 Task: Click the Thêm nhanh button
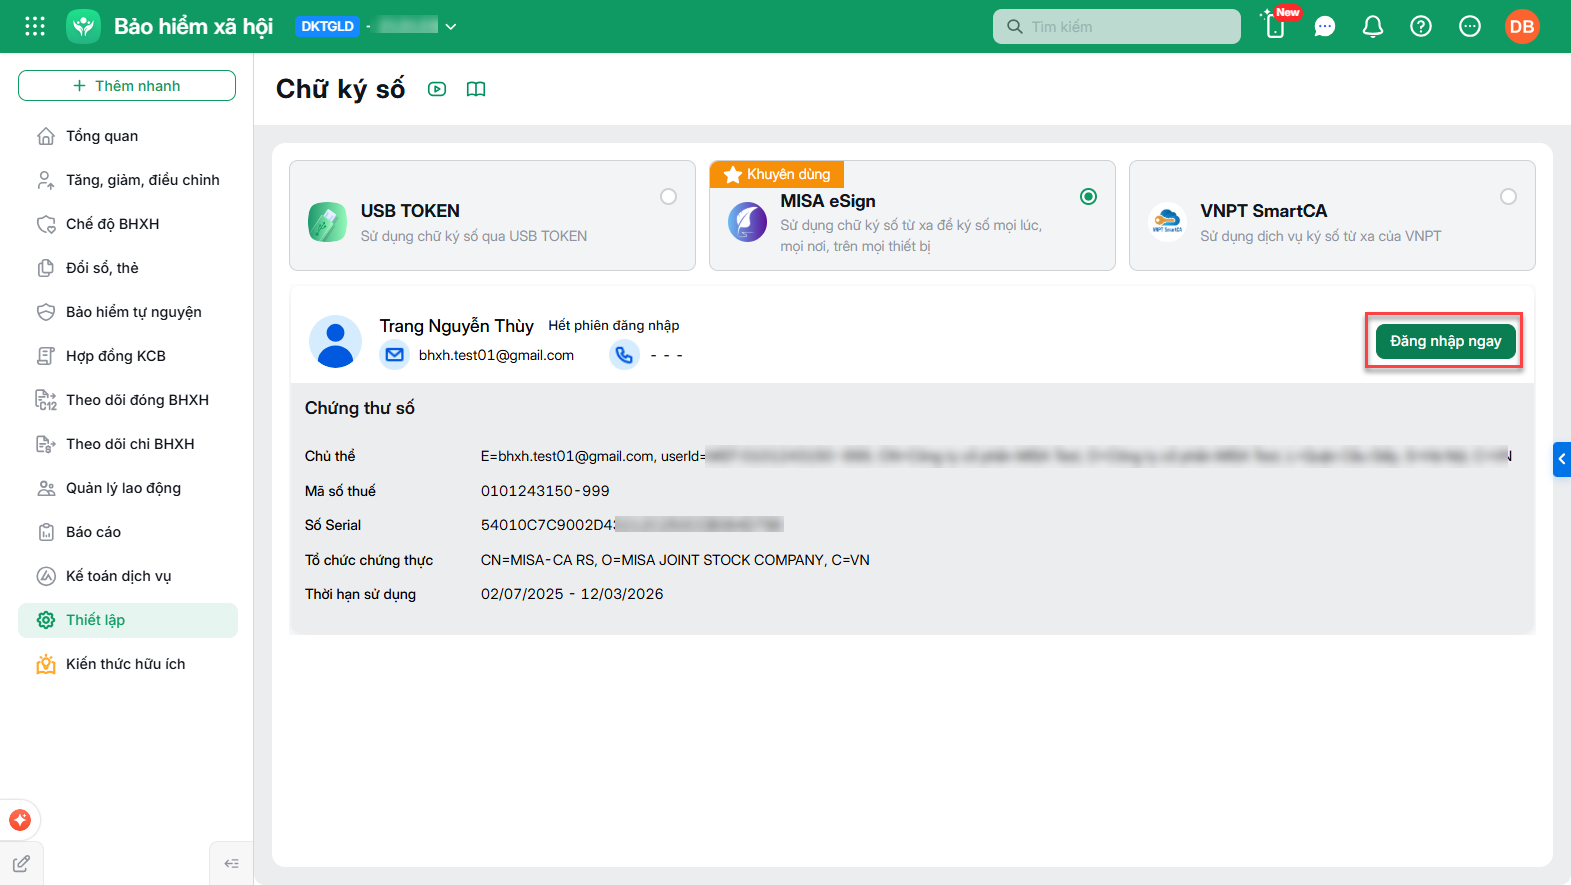pos(127,86)
